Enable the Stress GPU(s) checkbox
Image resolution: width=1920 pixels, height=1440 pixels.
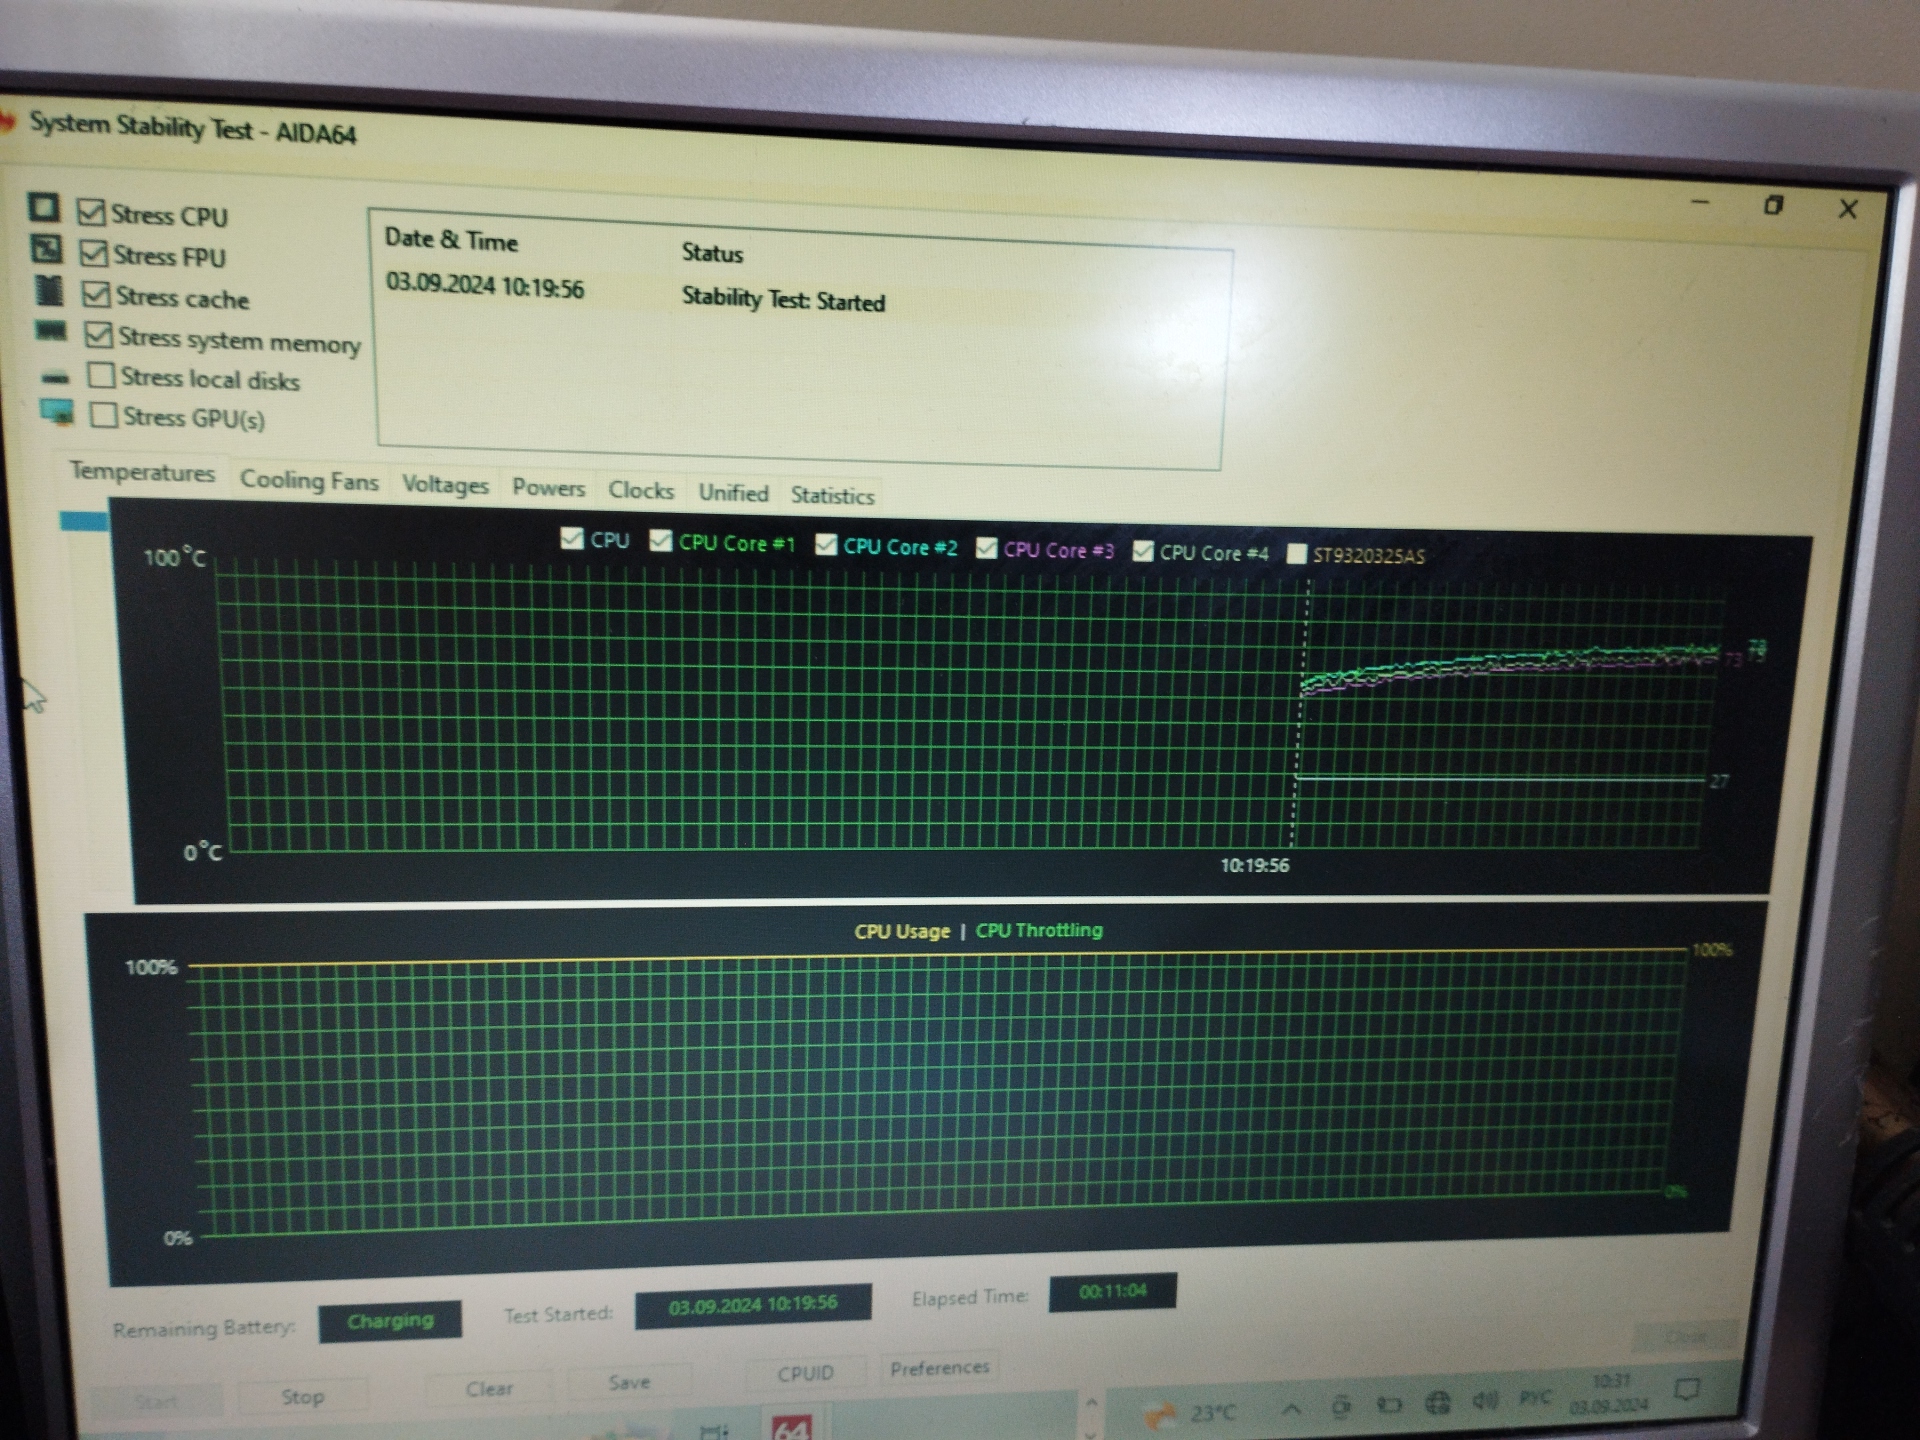(x=103, y=414)
